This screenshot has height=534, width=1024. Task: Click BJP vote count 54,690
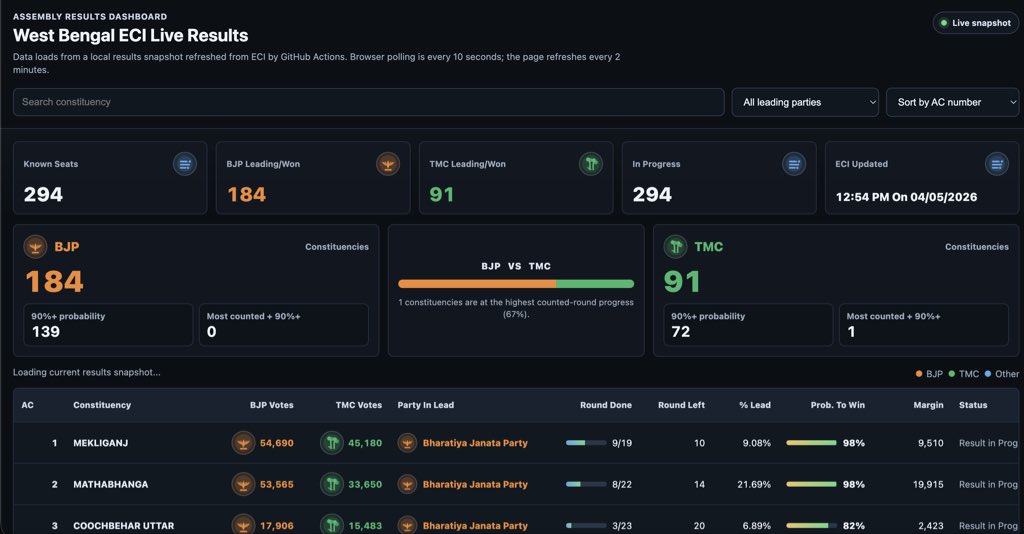point(277,443)
